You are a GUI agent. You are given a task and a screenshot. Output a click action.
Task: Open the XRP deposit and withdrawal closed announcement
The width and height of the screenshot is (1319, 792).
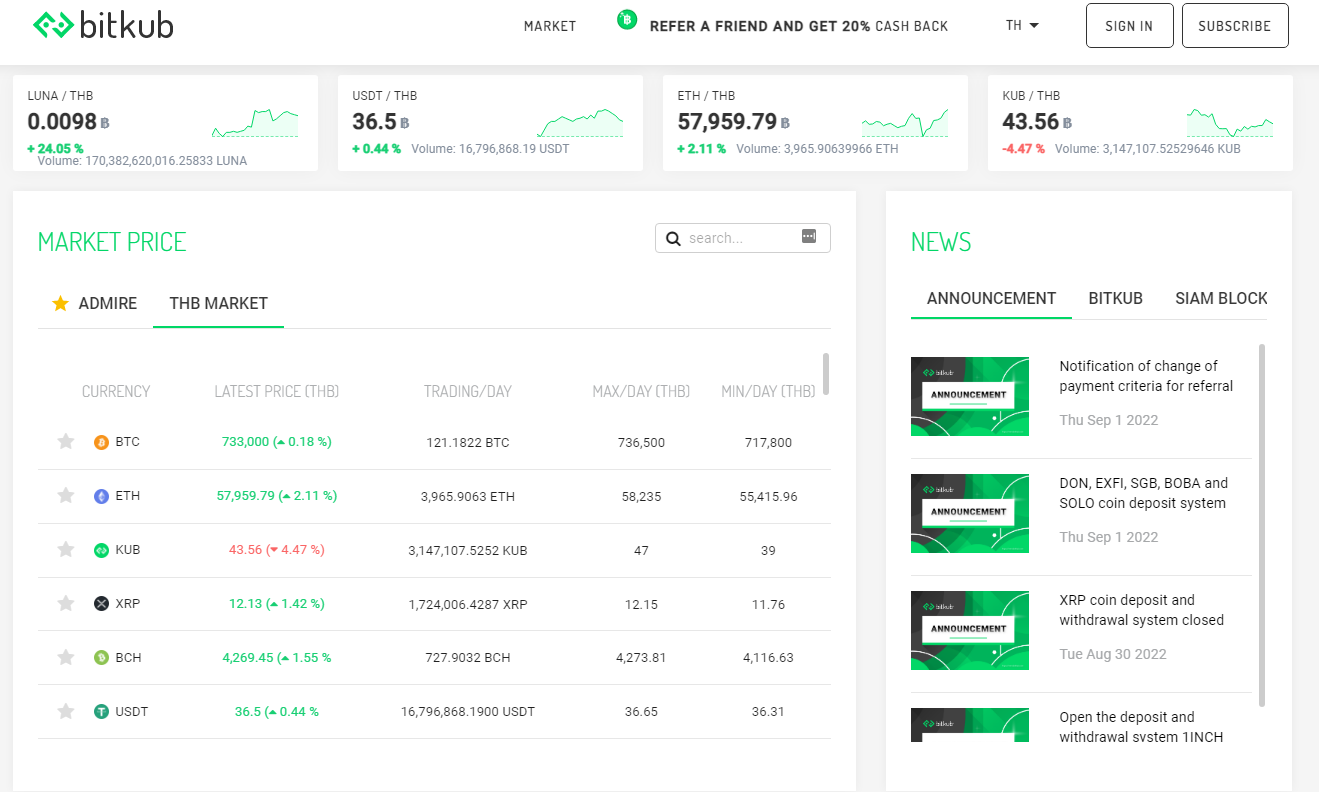[x=1141, y=610]
